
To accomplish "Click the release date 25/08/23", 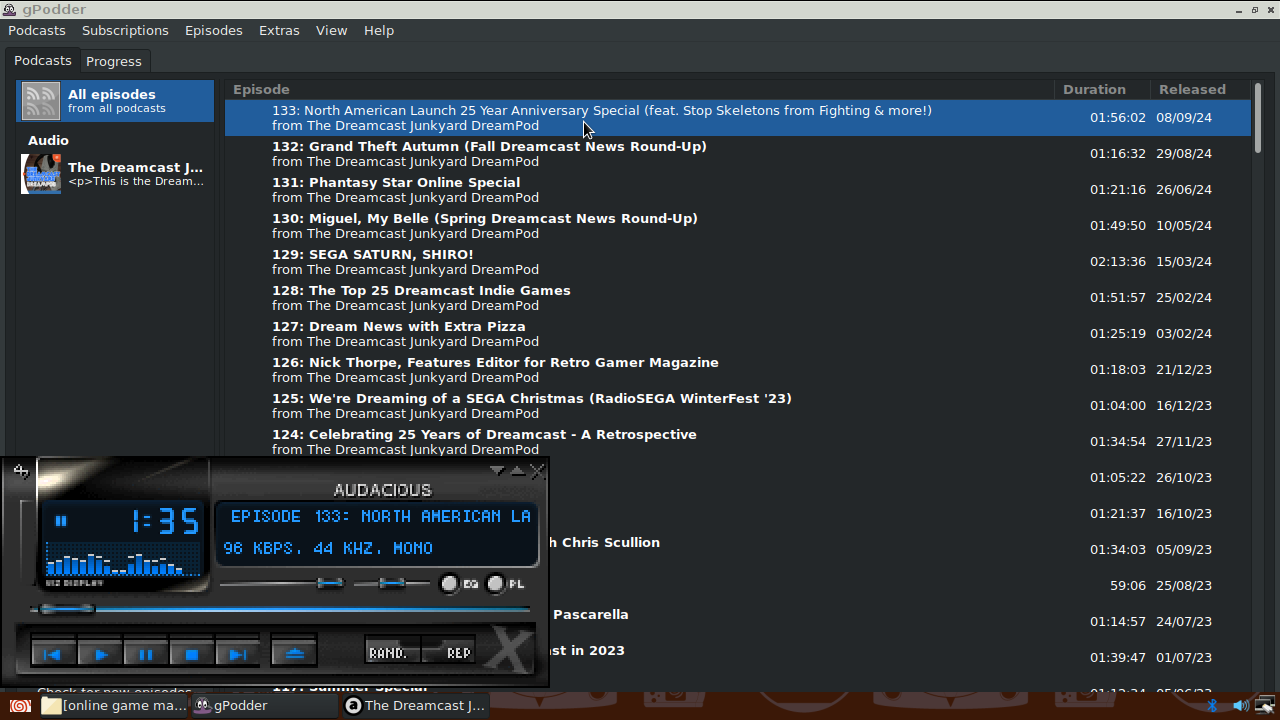I will click(x=1184, y=586).
